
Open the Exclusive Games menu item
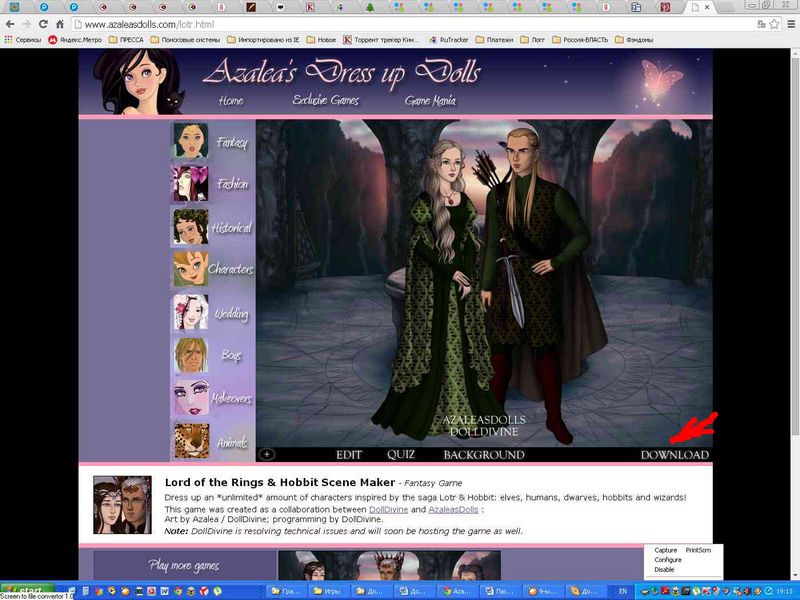click(x=326, y=100)
